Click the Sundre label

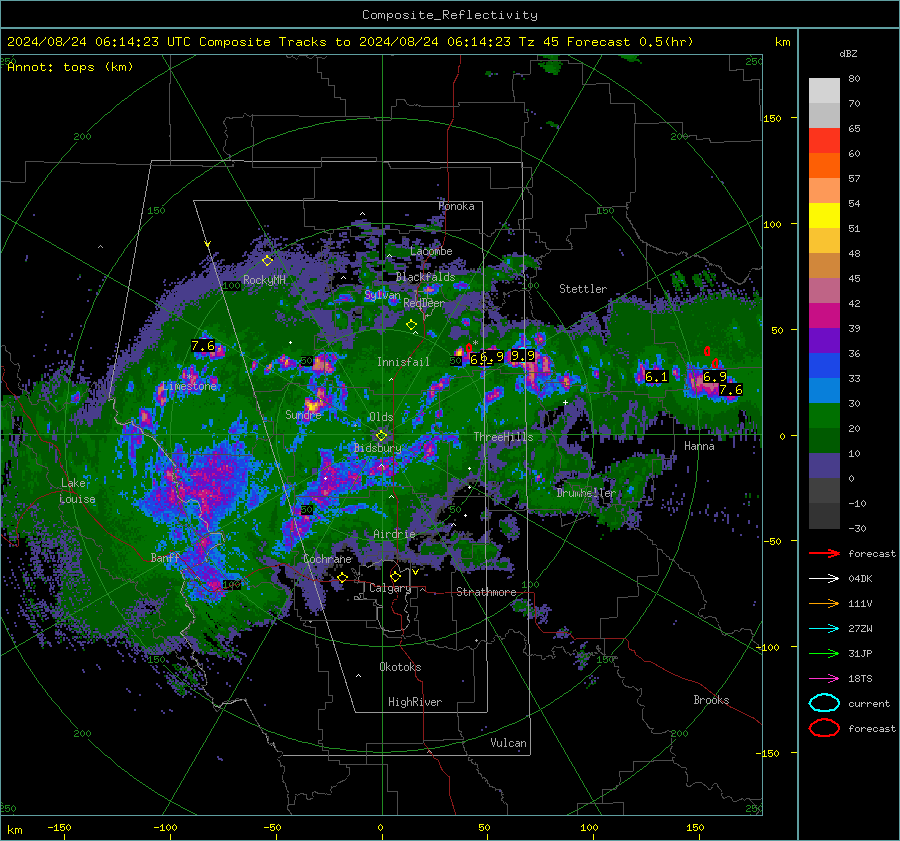(303, 415)
